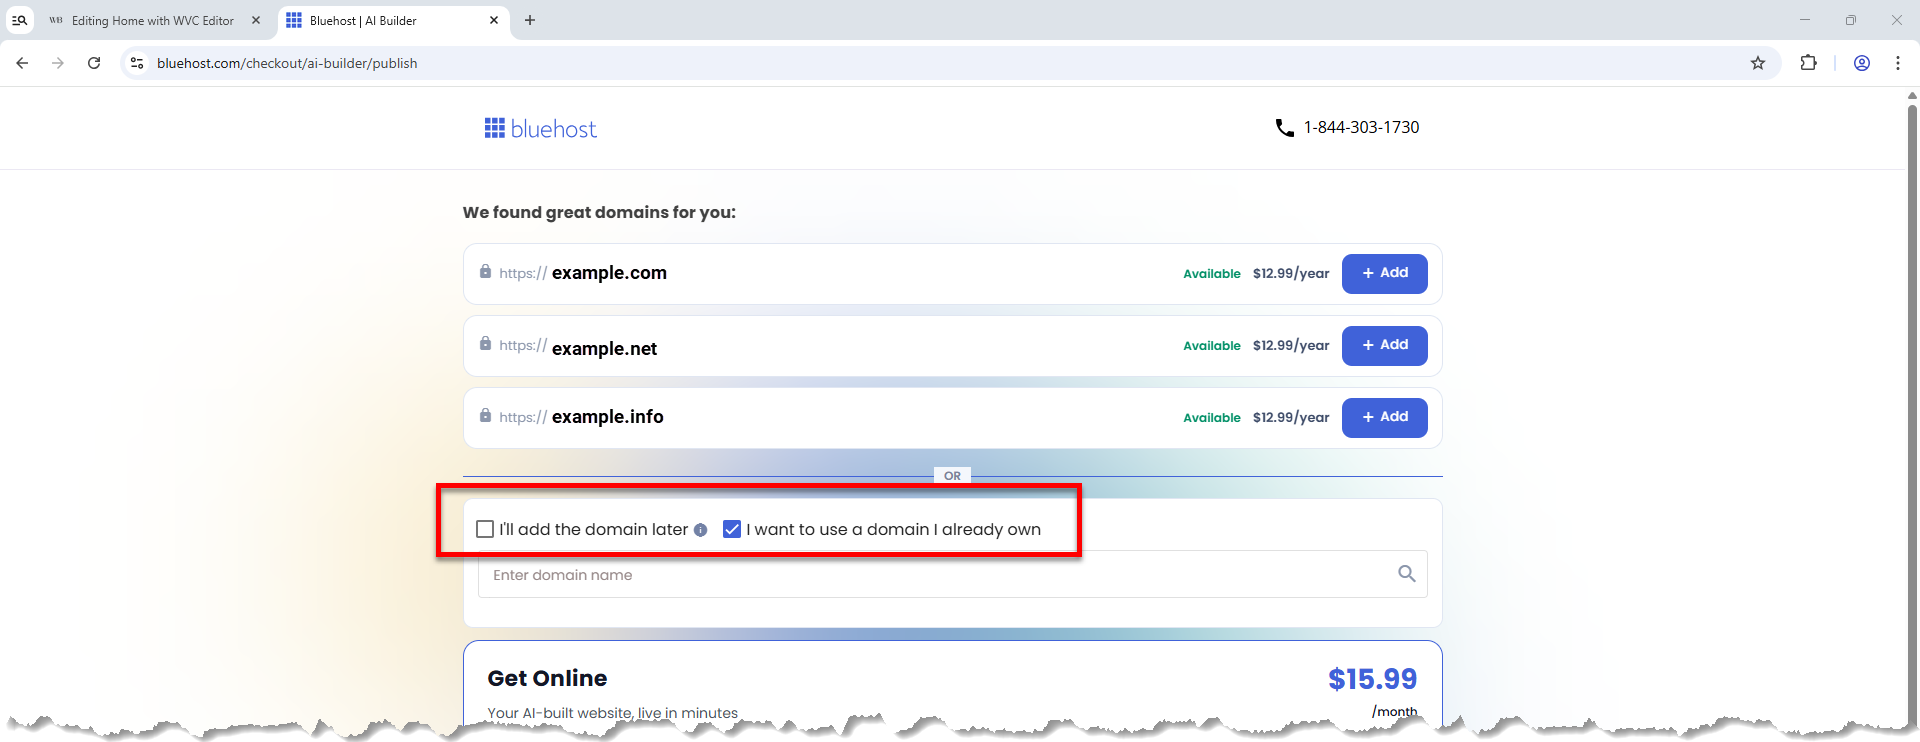
Task: Reload the Bluehost page
Action: pos(94,63)
